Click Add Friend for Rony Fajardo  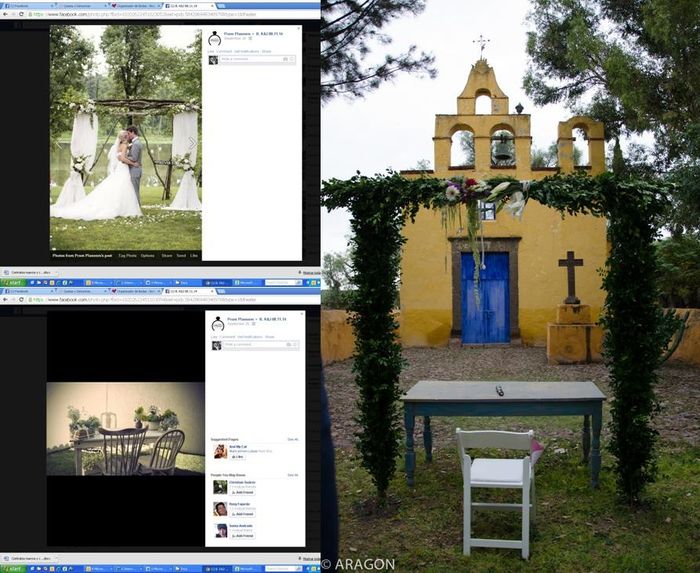[x=242, y=514]
